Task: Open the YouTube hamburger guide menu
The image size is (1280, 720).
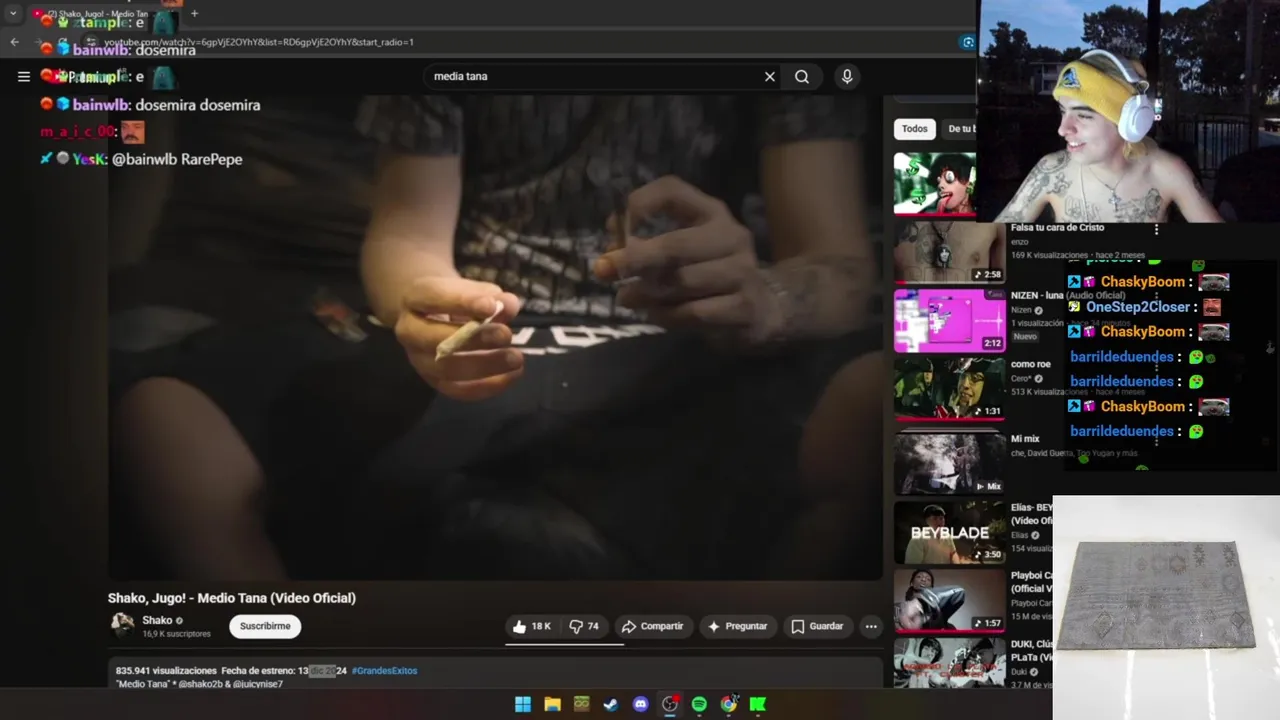Action: coord(24,76)
